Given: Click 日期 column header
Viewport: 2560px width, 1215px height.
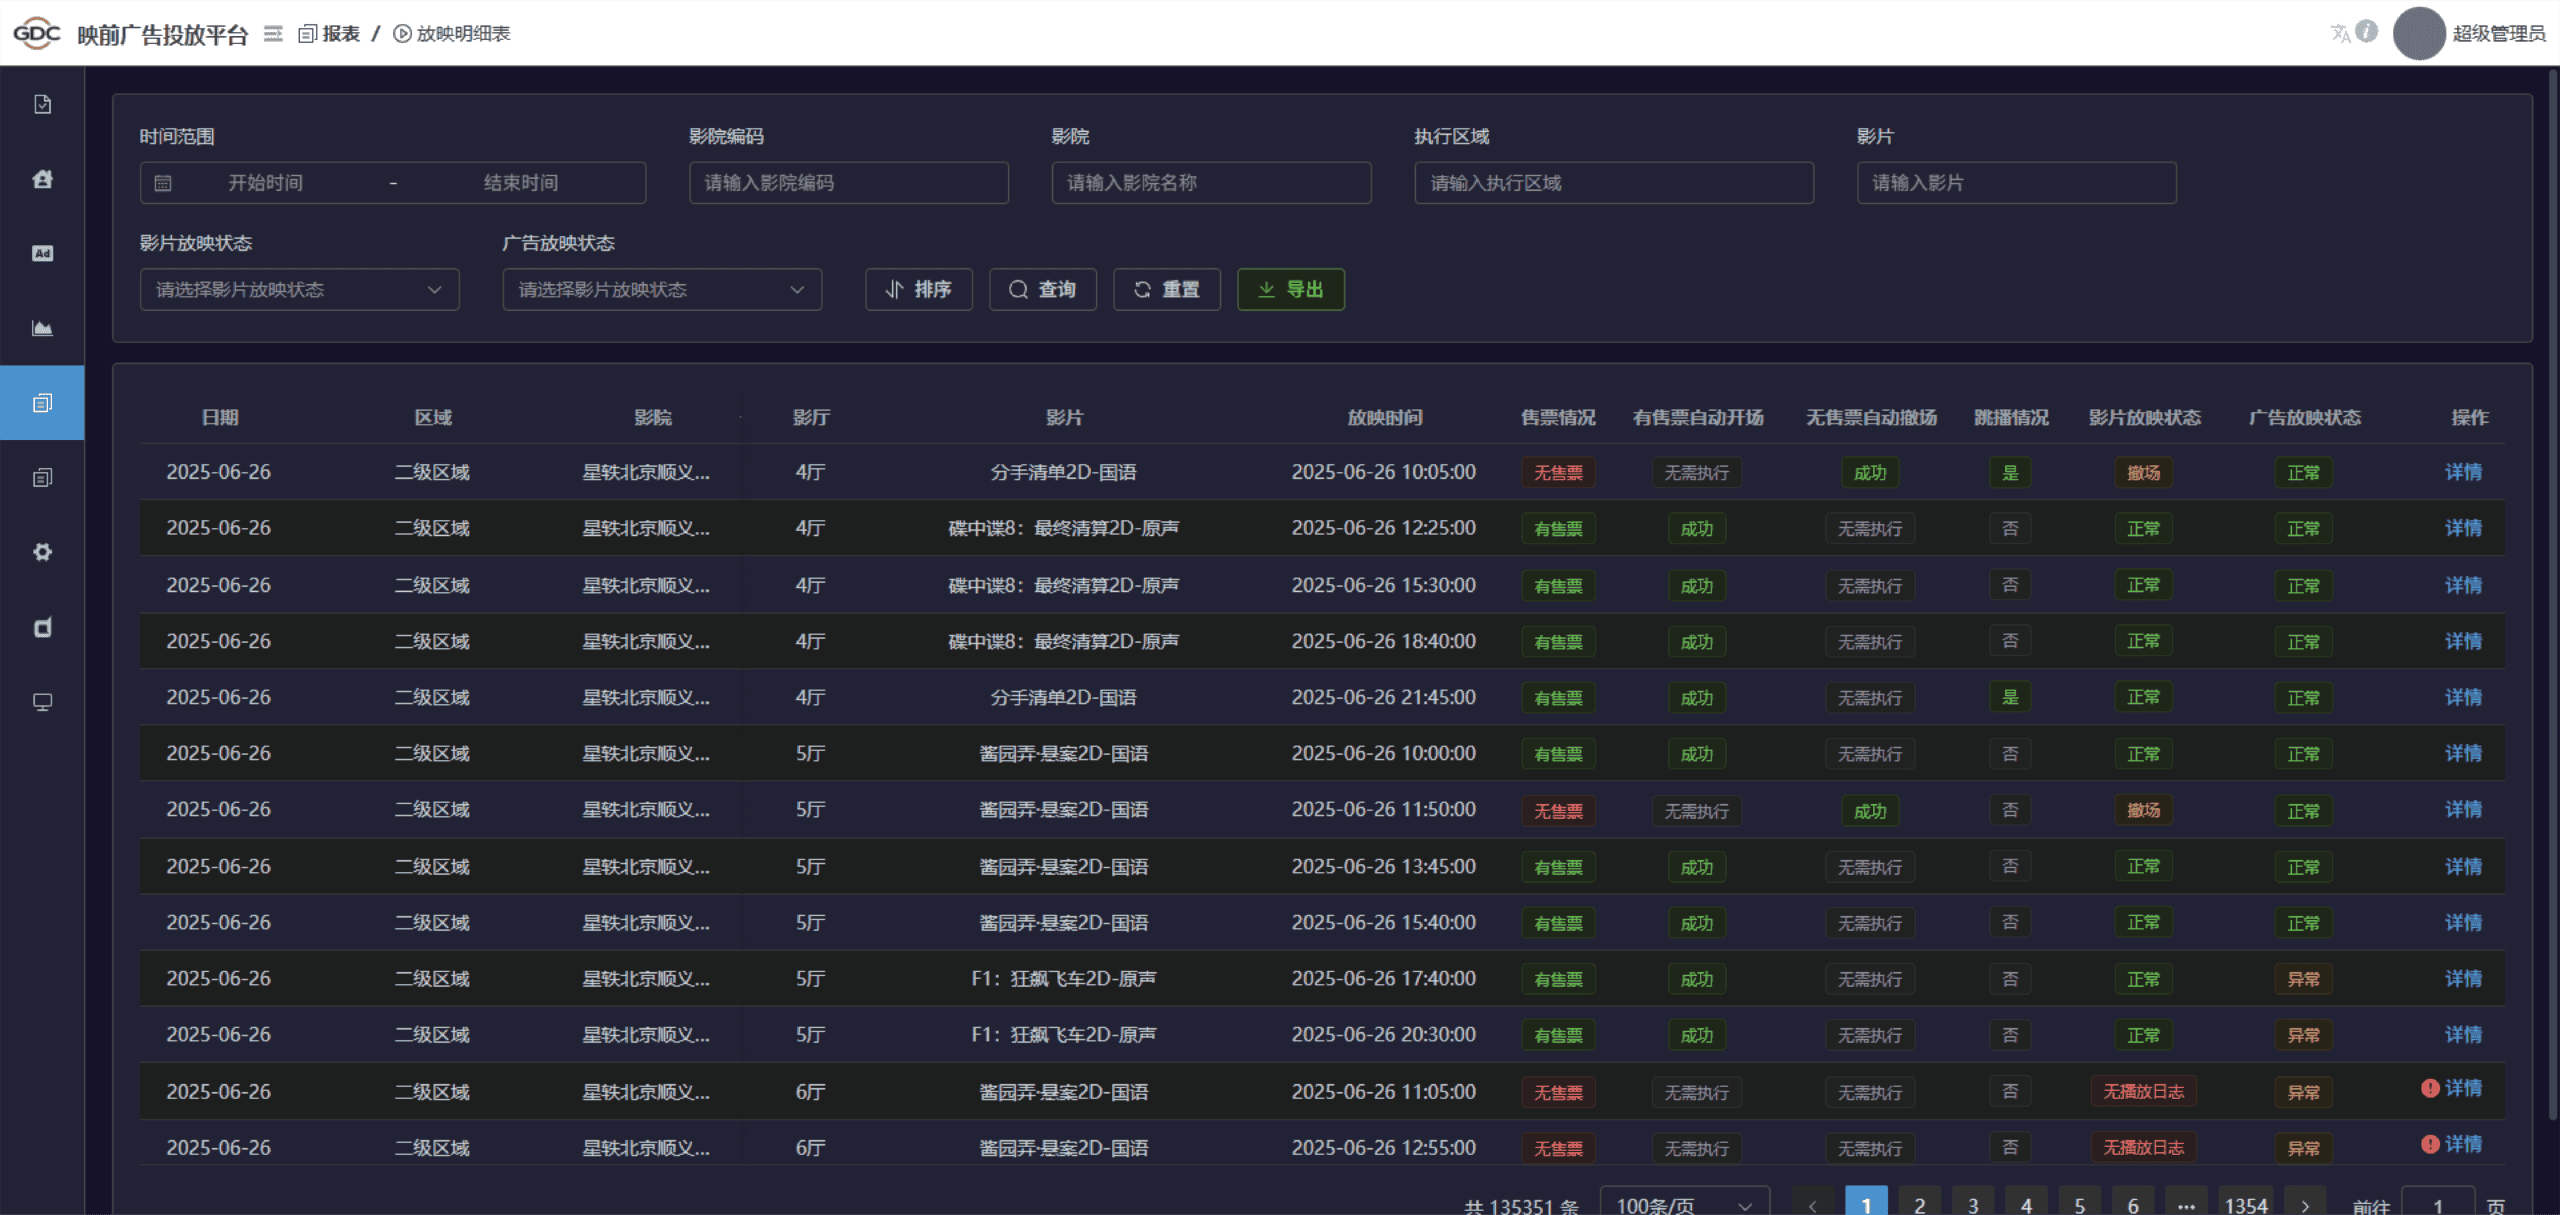Looking at the screenshot, I should pyautogui.click(x=219, y=418).
